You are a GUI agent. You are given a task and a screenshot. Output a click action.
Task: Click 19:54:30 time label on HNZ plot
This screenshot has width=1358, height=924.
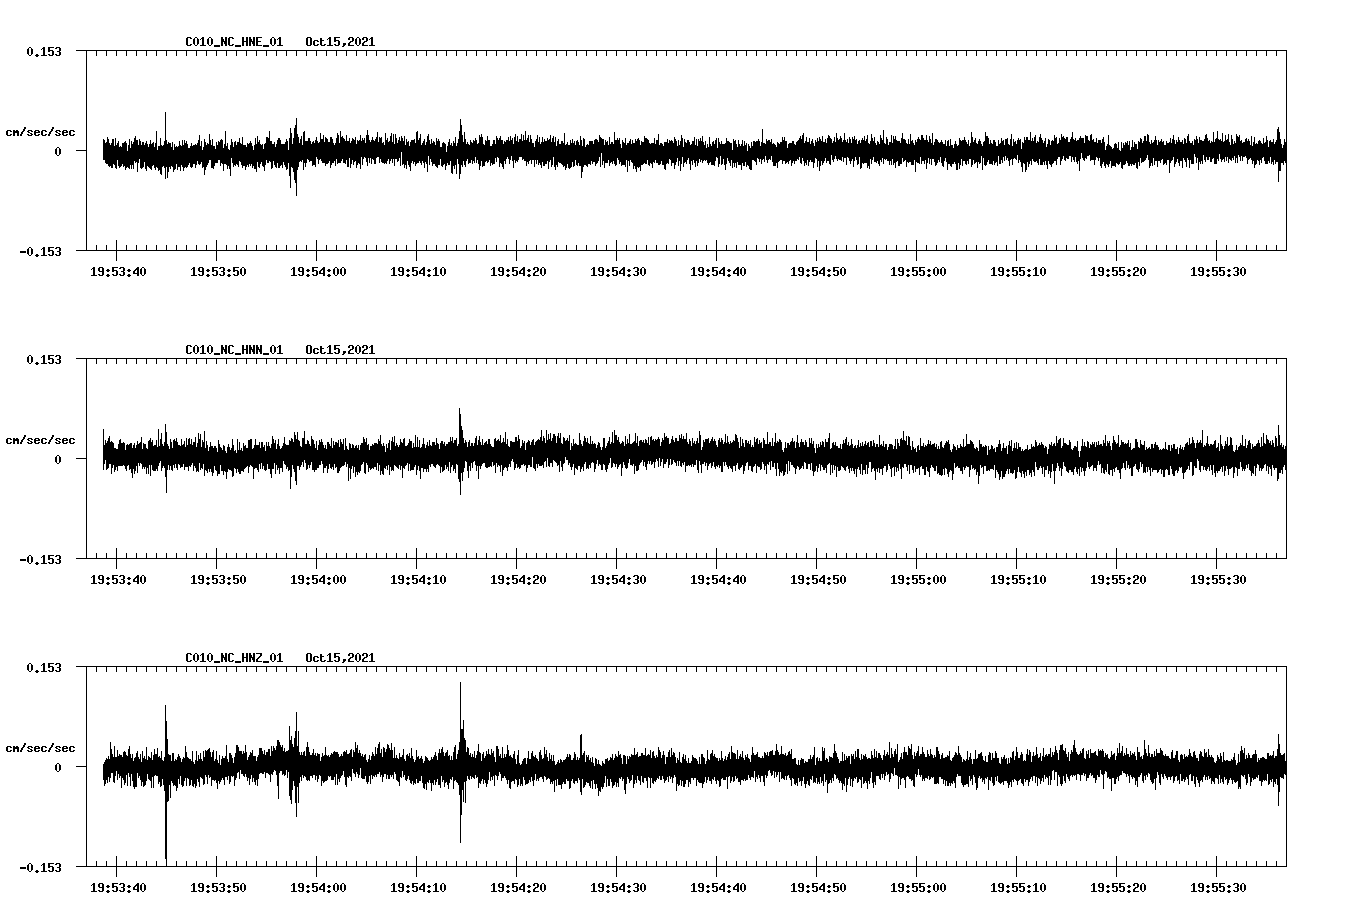point(617,887)
